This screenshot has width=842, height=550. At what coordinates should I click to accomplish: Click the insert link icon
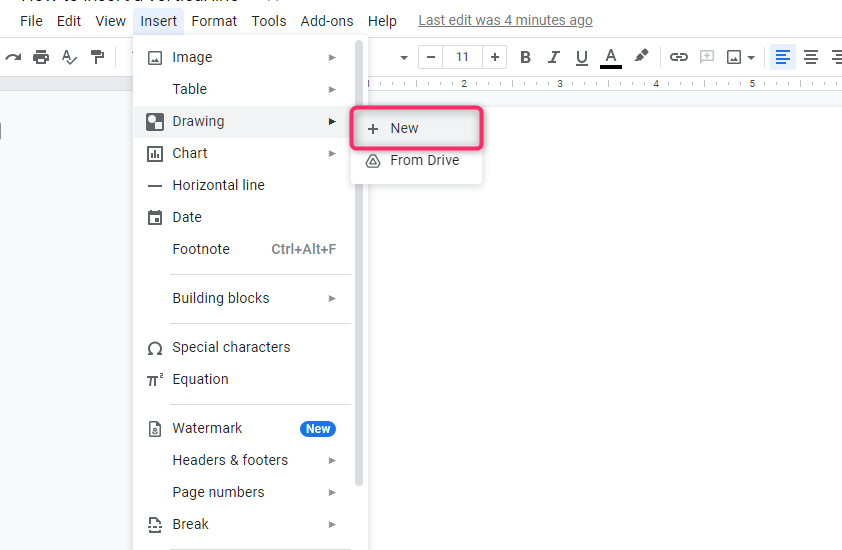[x=679, y=57]
